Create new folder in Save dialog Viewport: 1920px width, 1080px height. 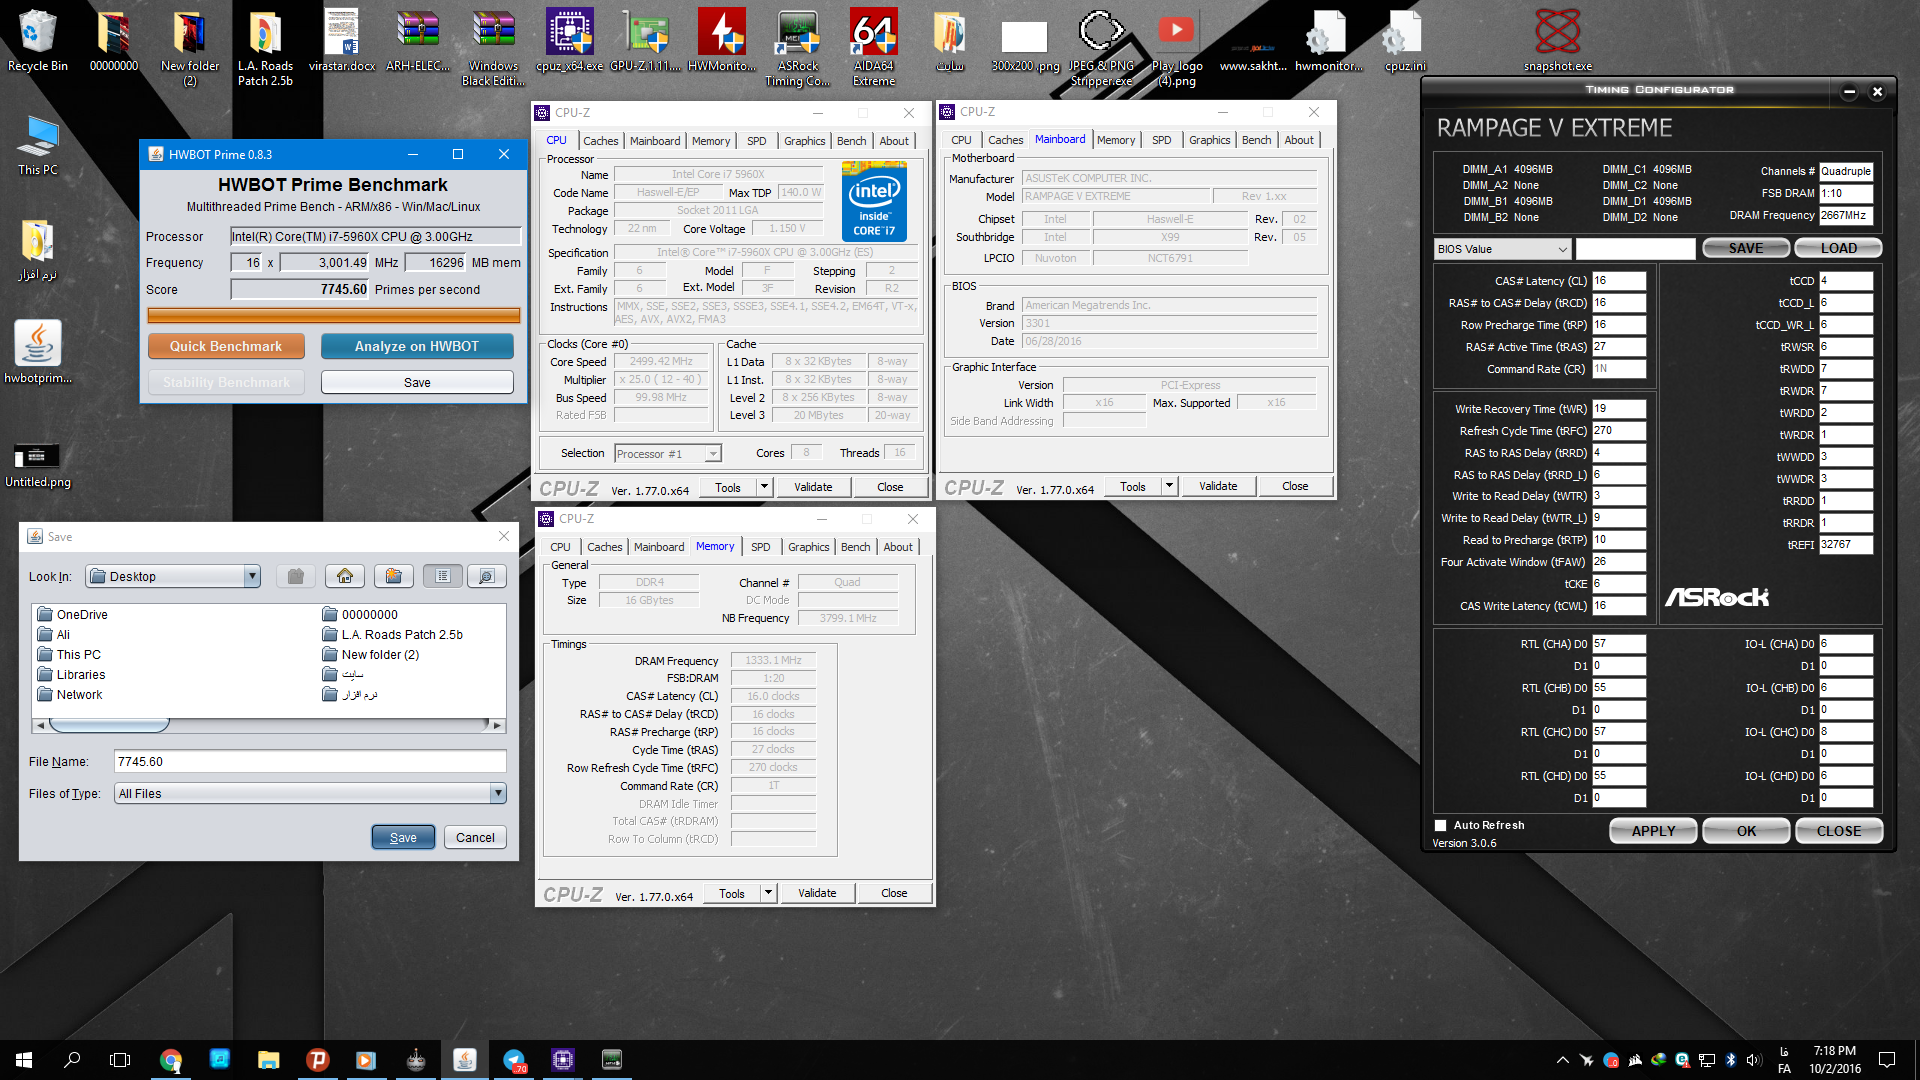394,576
